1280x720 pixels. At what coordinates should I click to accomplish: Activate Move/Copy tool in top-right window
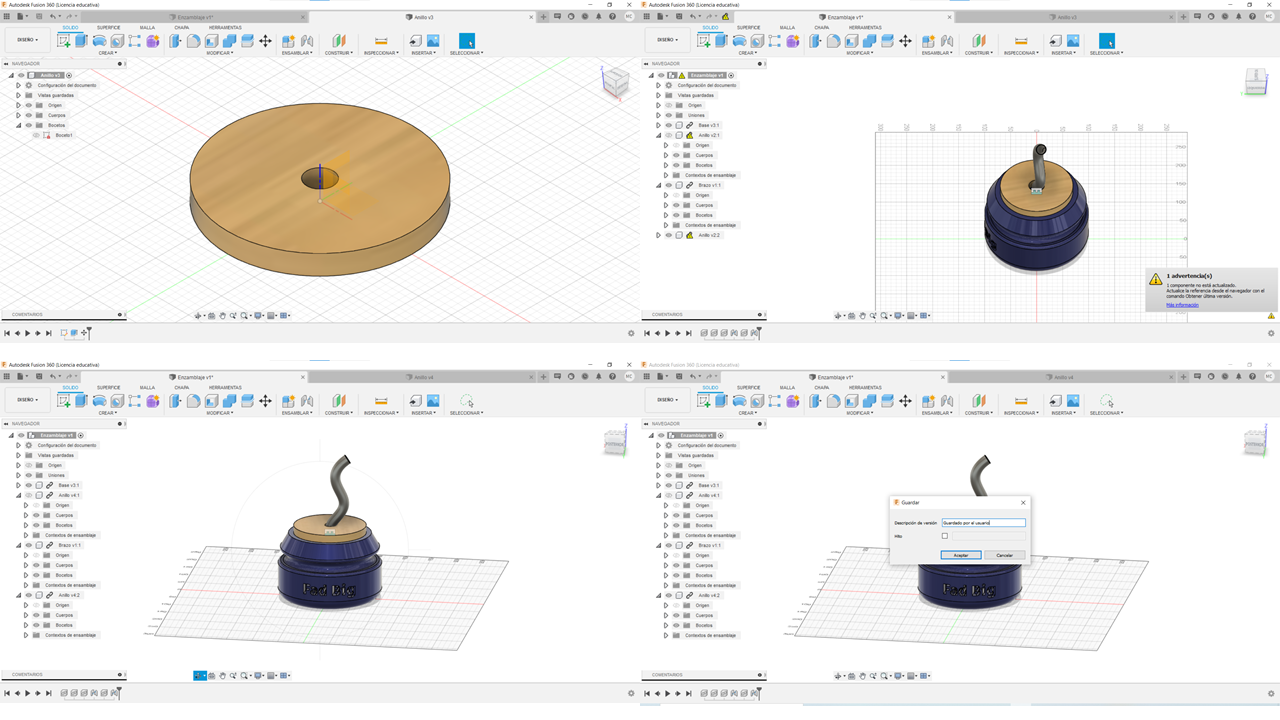905,41
